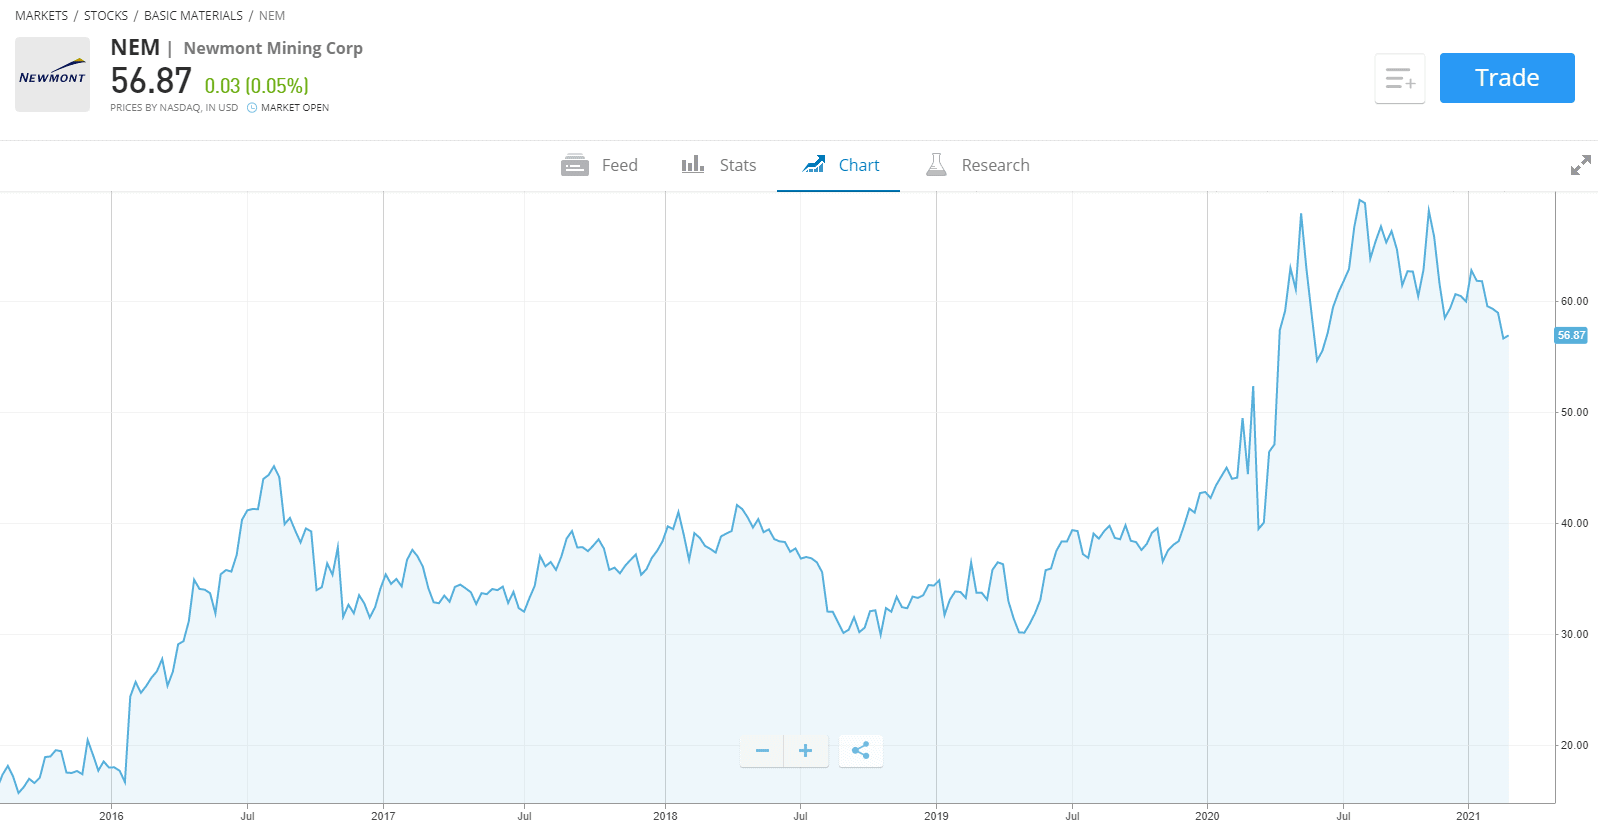Share the chart via share icon
Image resolution: width=1598 pixels, height=827 pixels.
860,750
